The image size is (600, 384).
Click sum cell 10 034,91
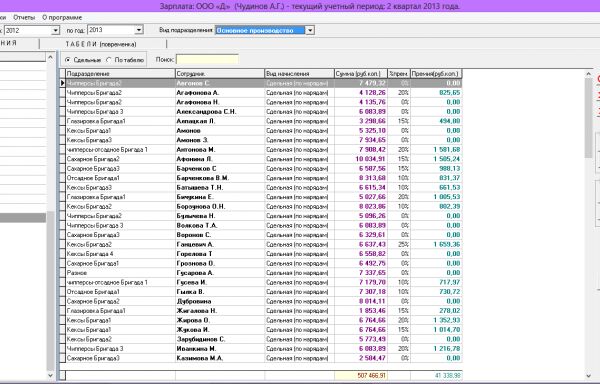tap(361, 159)
